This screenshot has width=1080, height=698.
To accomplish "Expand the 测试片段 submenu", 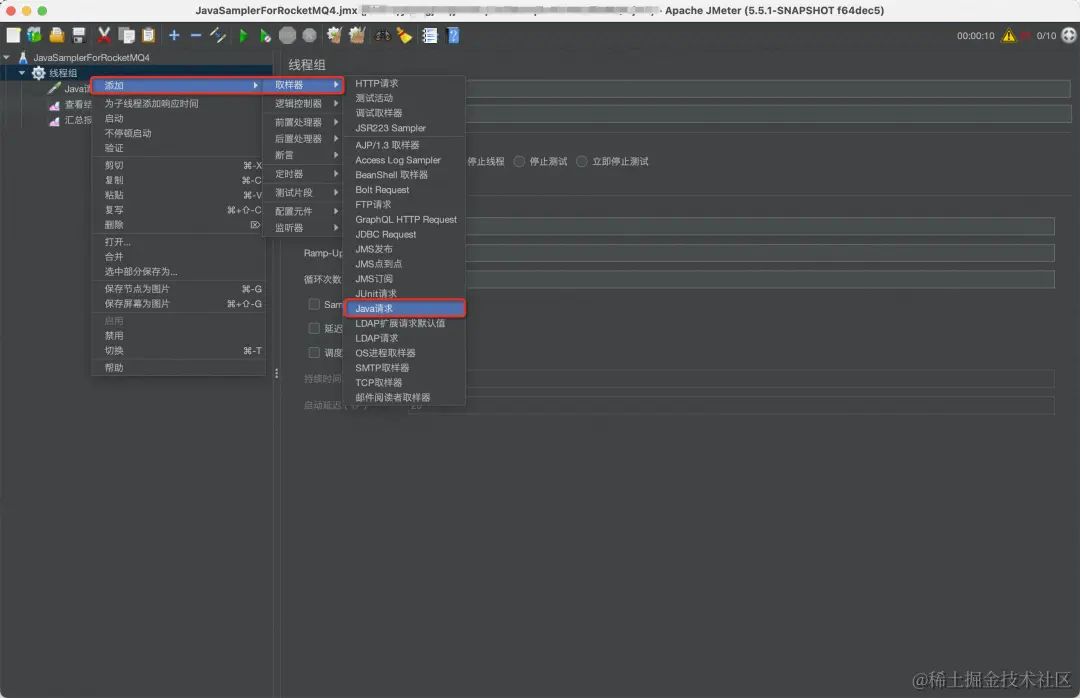I will coord(304,192).
